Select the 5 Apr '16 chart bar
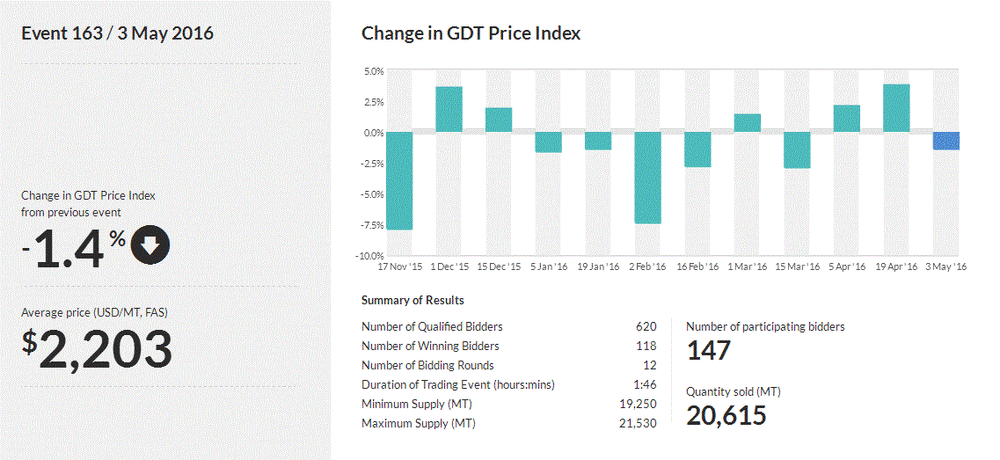 coord(847,119)
